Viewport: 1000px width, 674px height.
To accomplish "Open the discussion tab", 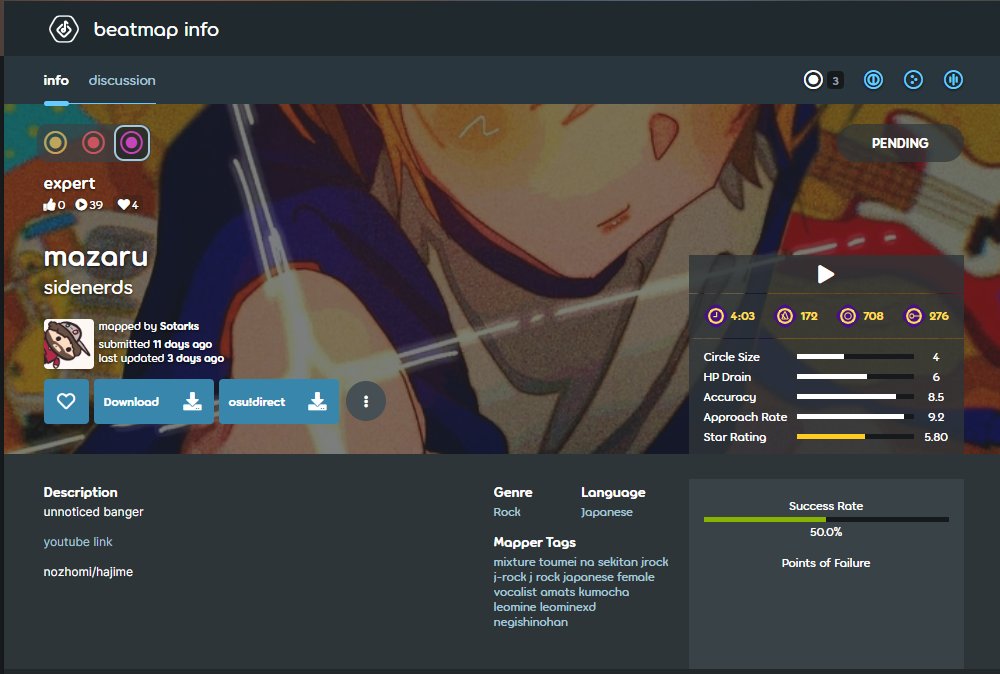I will click(122, 80).
